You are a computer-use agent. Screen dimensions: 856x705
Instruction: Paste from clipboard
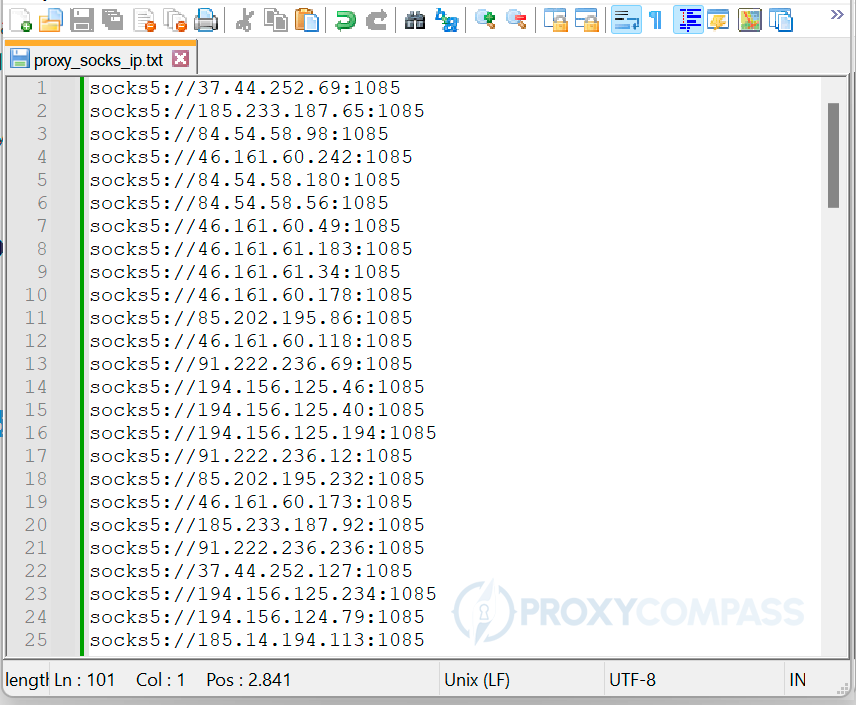(307, 20)
